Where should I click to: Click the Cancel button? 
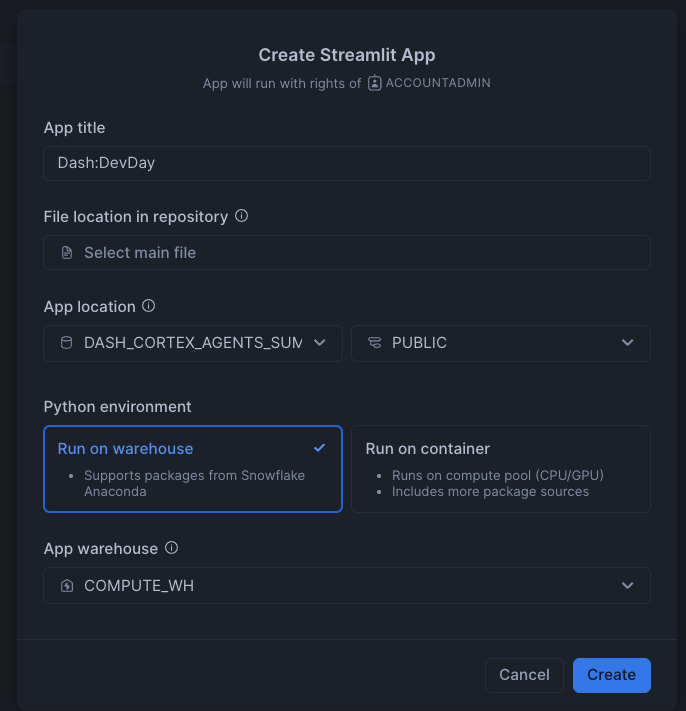point(524,675)
